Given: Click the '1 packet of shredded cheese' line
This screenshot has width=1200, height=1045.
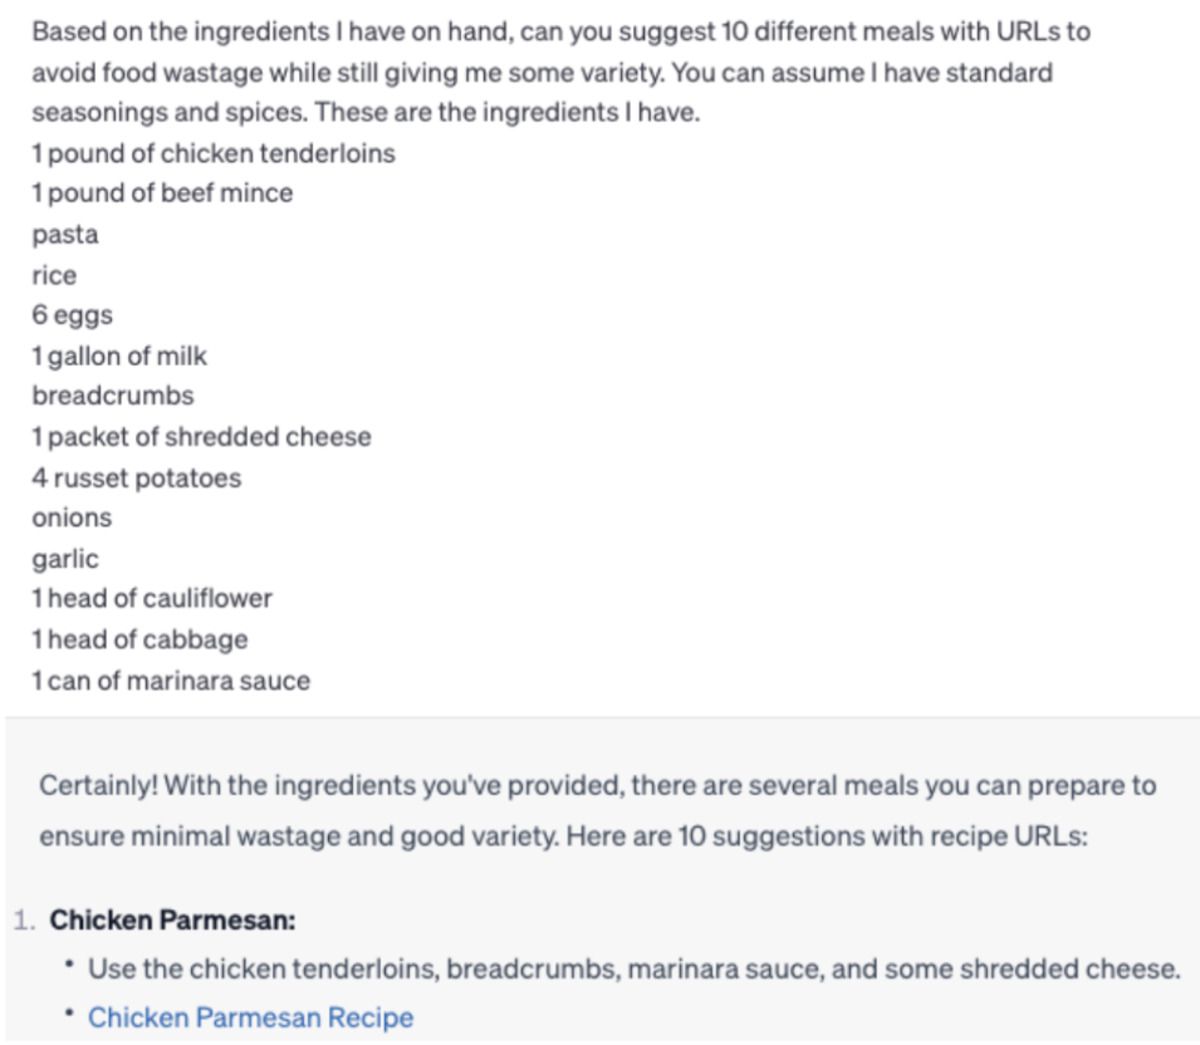Looking at the screenshot, I should (201, 437).
